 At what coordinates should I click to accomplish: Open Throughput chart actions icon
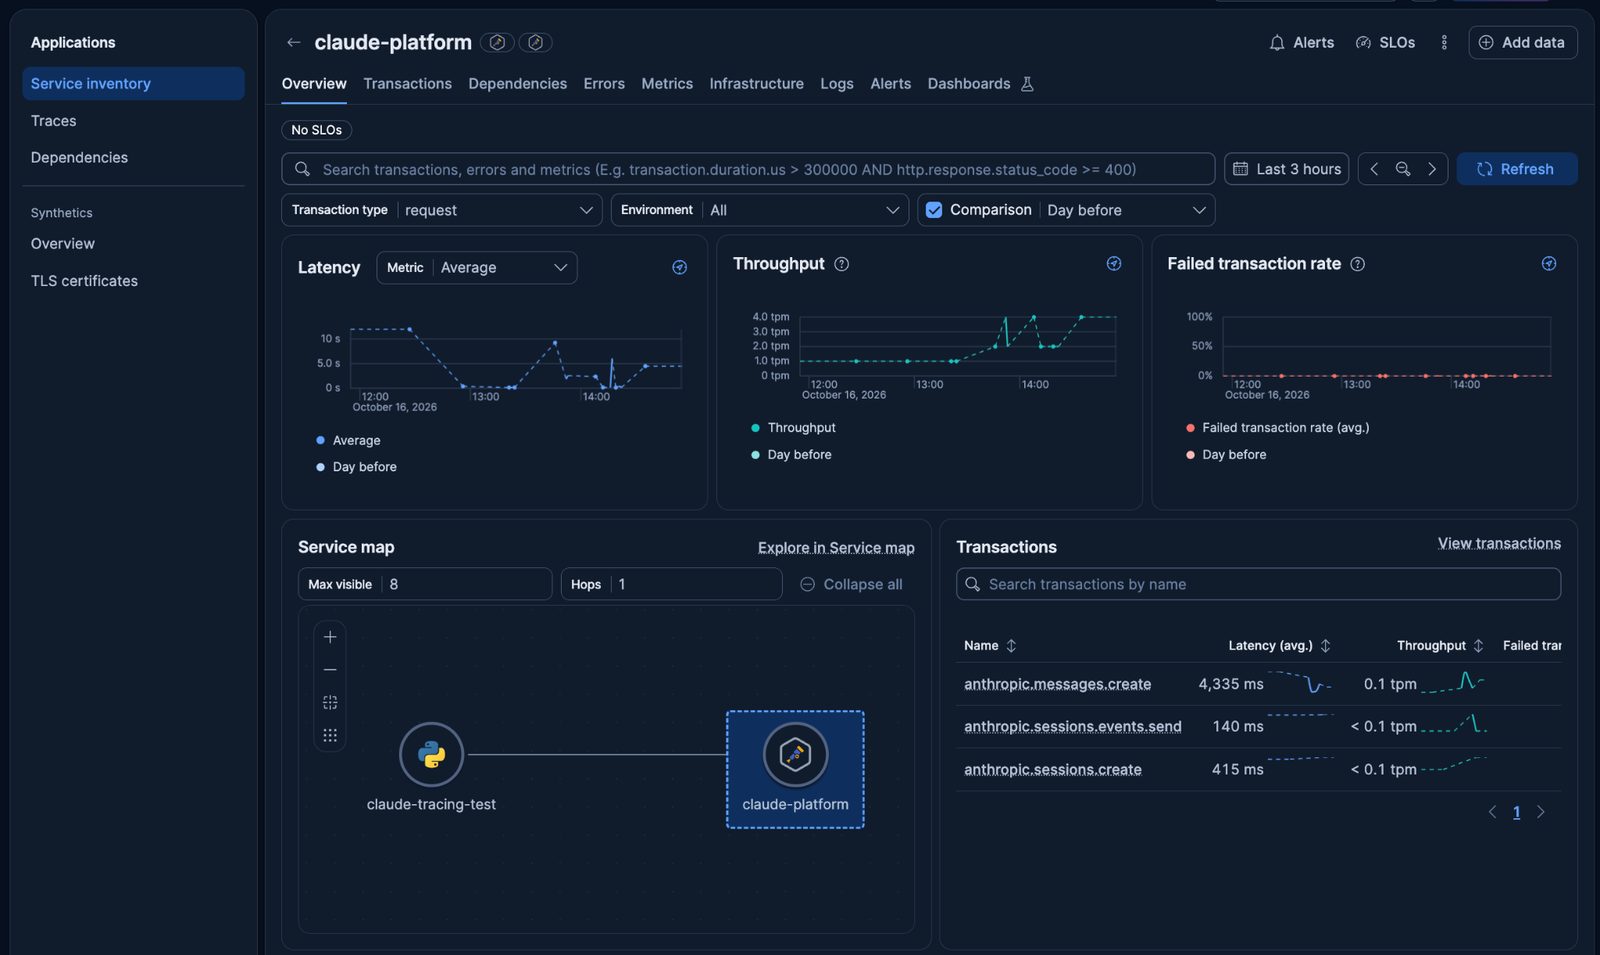coord(1114,263)
